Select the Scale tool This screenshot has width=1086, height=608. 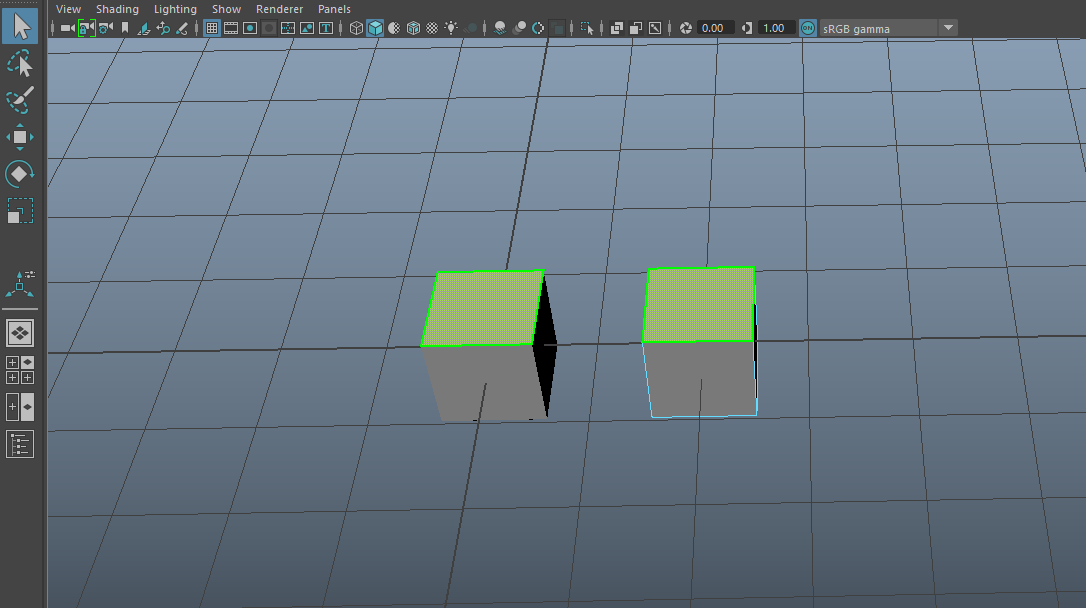click(x=20, y=210)
